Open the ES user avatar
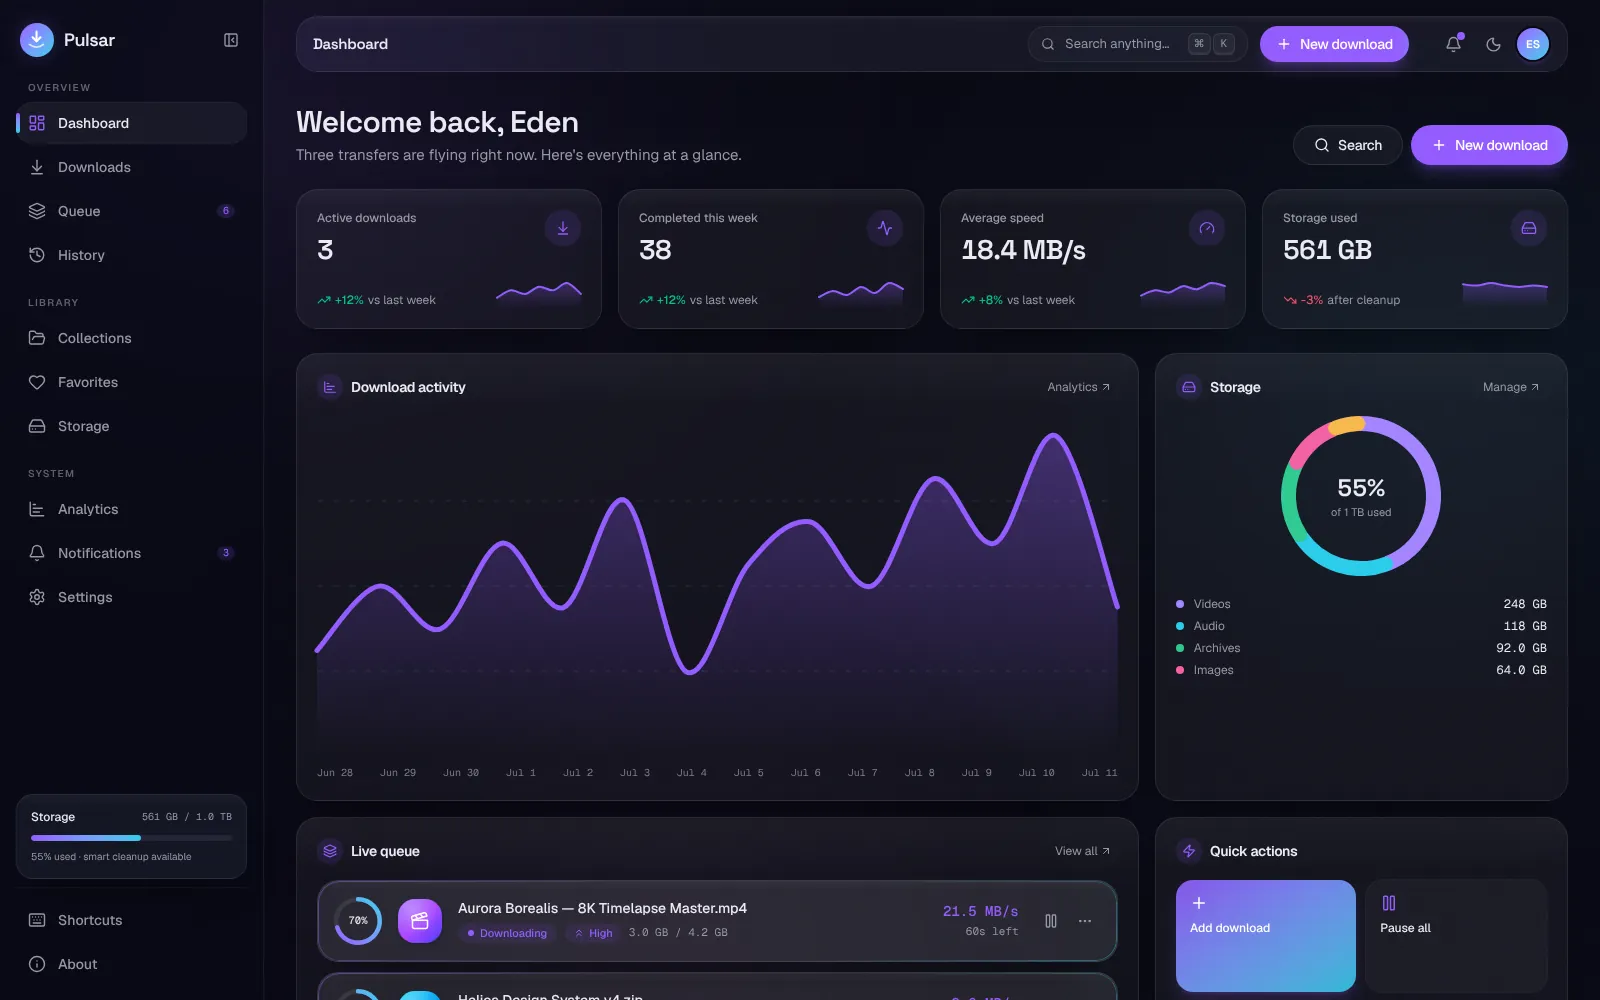Screen dimensions: 1600x1000 [1533, 44]
